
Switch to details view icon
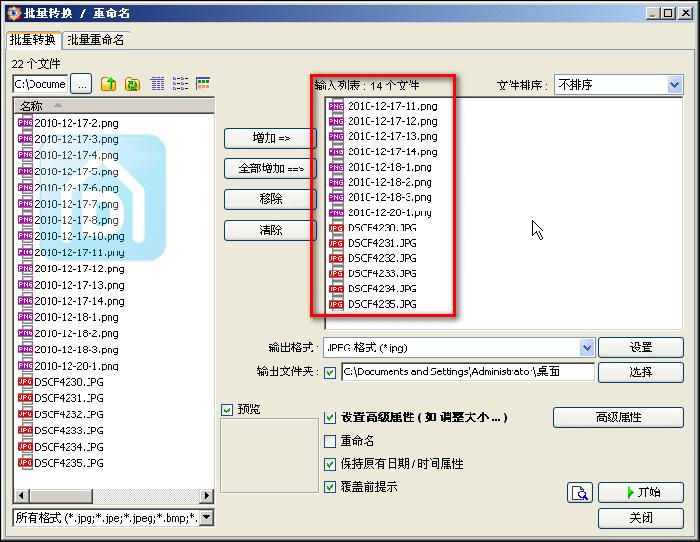point(157,83)
